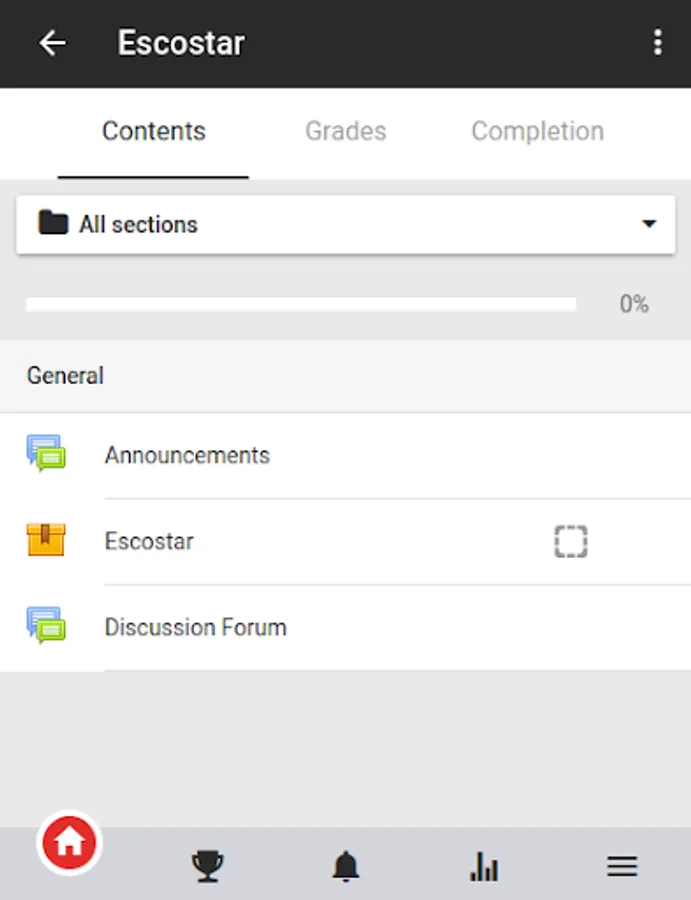The width and height of the screenshot is (691, 900).
Task: Open the All sections selector
Action: [x=345, y=224]
